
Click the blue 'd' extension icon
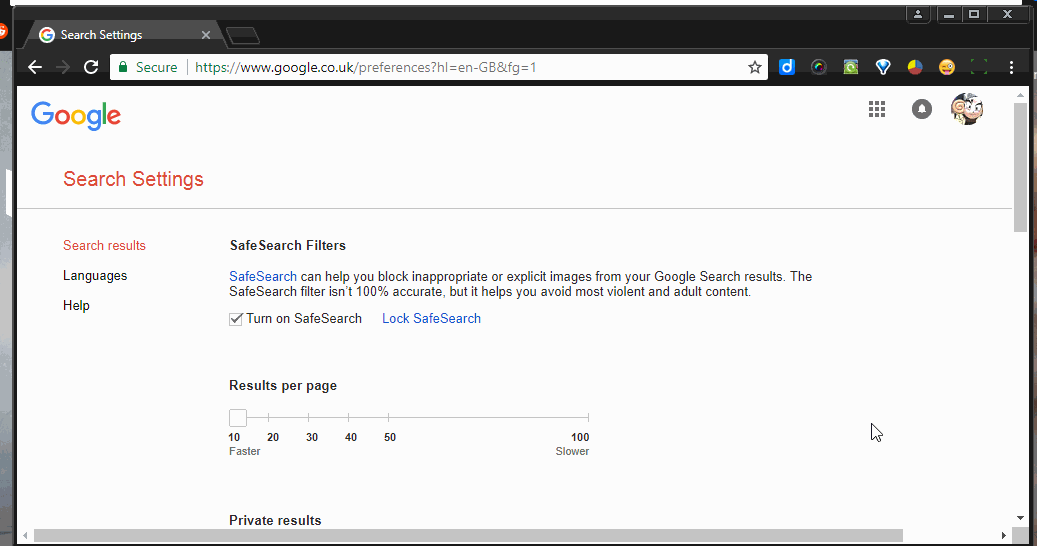pyautogui.click(x=787, y=67)
